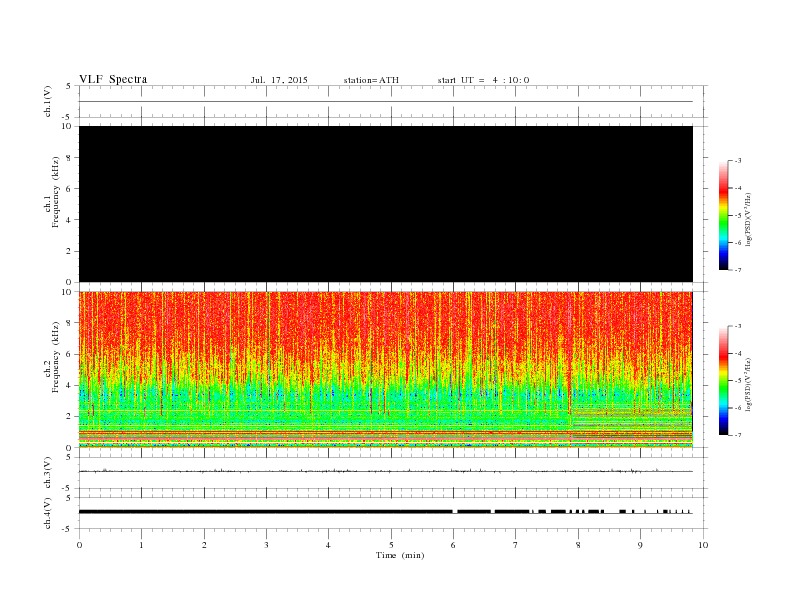The height and width of the screenshot is (612, 792).
Task: Click the "1" tick on Time axis
Action: 141,545
